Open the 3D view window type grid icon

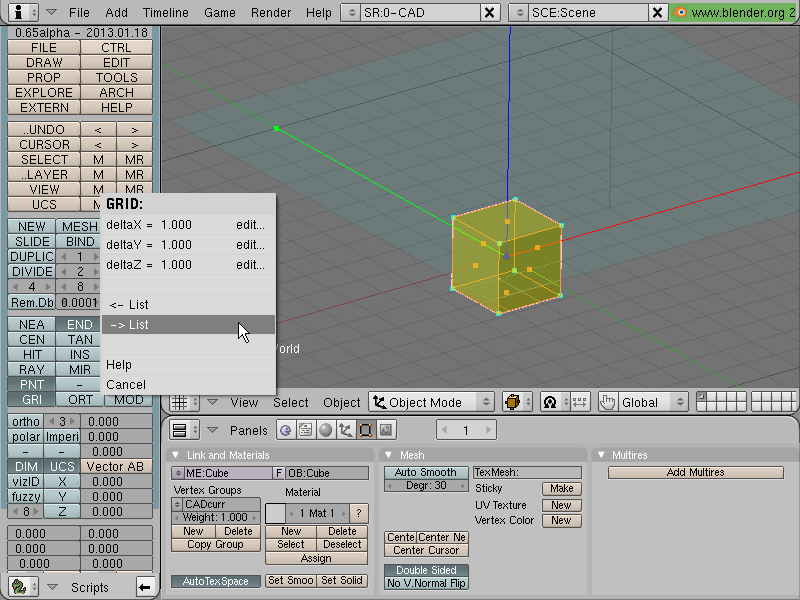pos(184,403)
